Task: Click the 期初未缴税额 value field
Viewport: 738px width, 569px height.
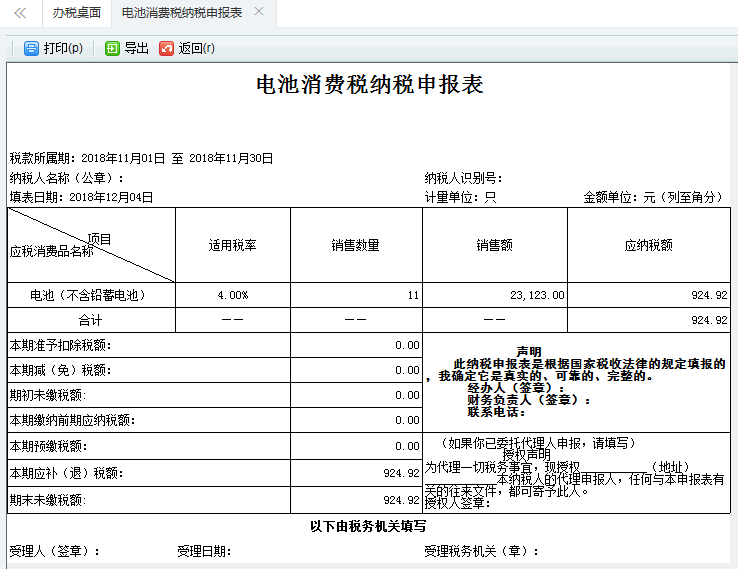Action: [x=356, y=395]
